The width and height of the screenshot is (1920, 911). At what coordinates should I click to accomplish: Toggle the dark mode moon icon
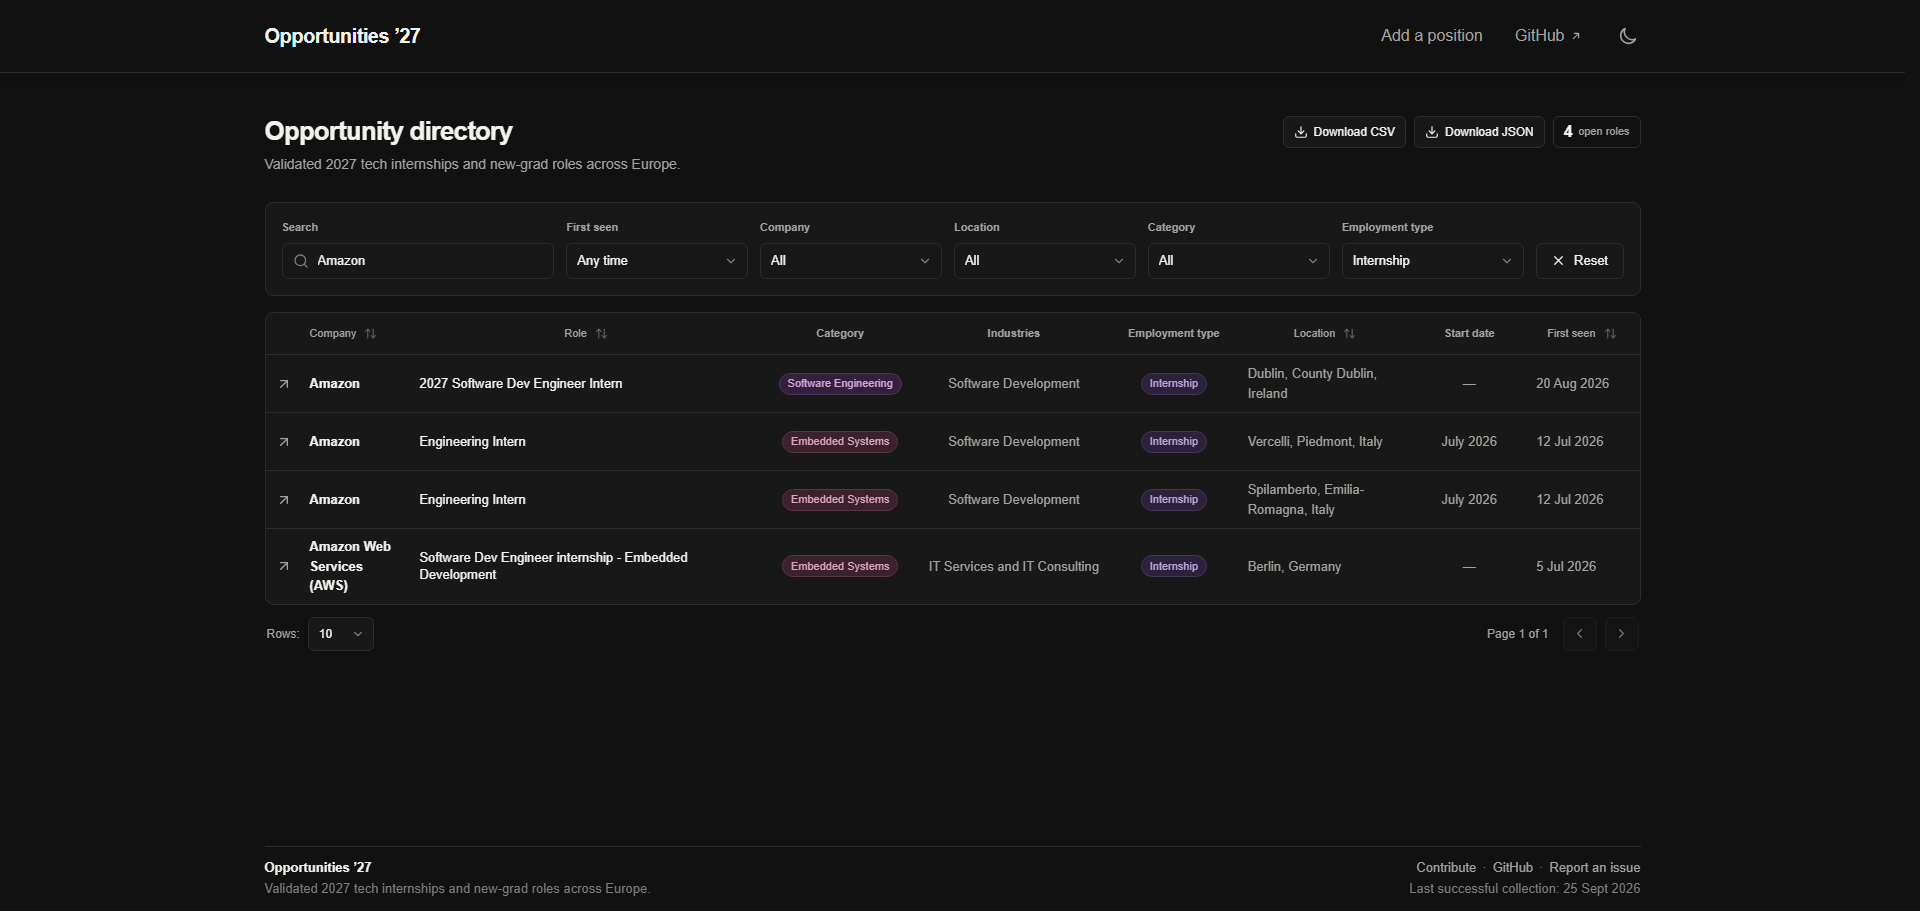1628,36
